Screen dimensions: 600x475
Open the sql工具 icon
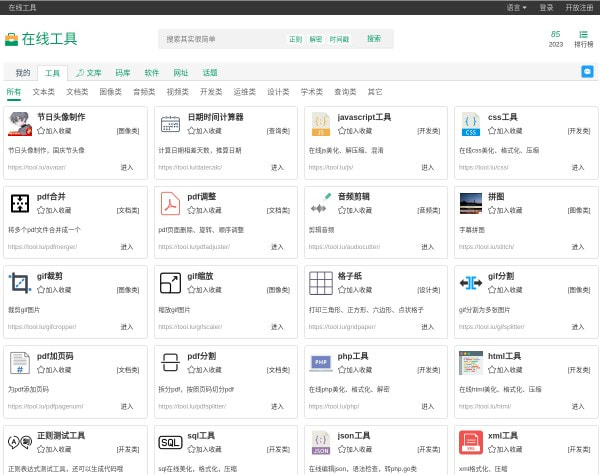click(170, 441)
